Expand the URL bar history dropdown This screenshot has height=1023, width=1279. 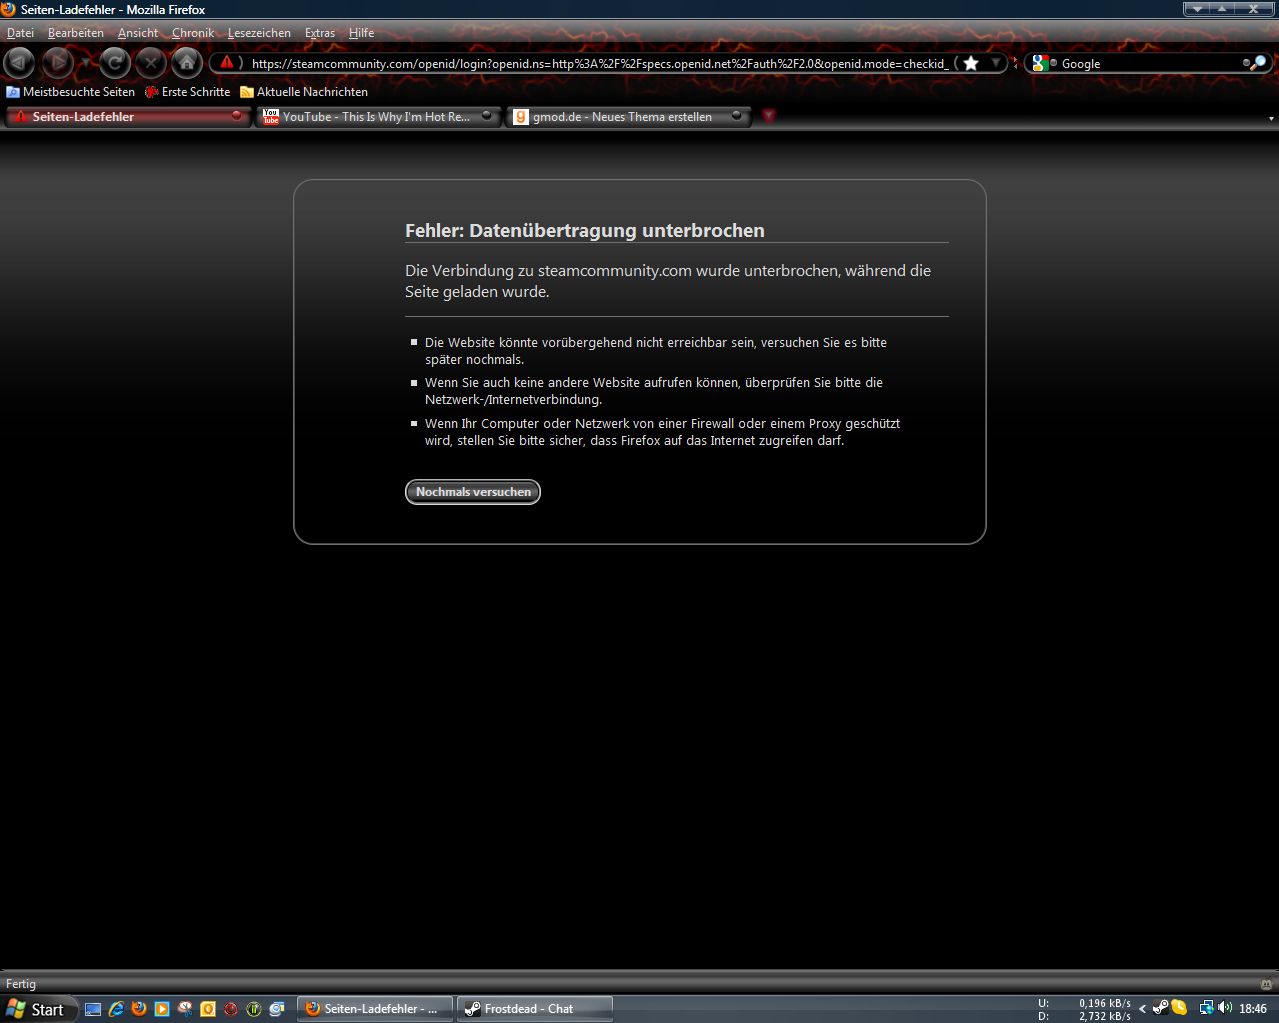tap(996, 63)
